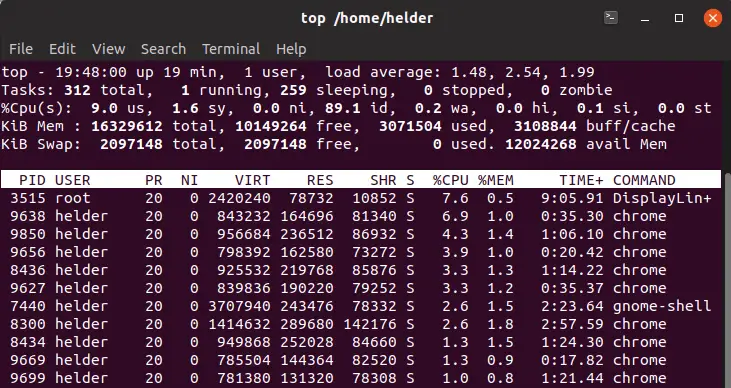
Task: Click PID 9699 in the process list
Action: coord(28,378)
